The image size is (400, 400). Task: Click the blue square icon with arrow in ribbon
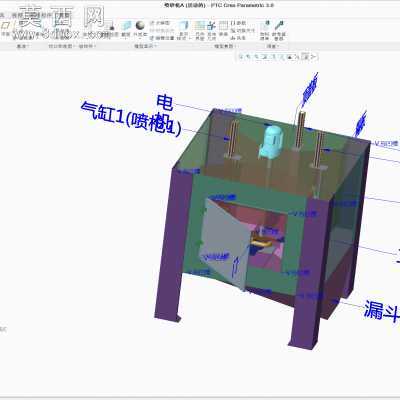click(211, 26)
